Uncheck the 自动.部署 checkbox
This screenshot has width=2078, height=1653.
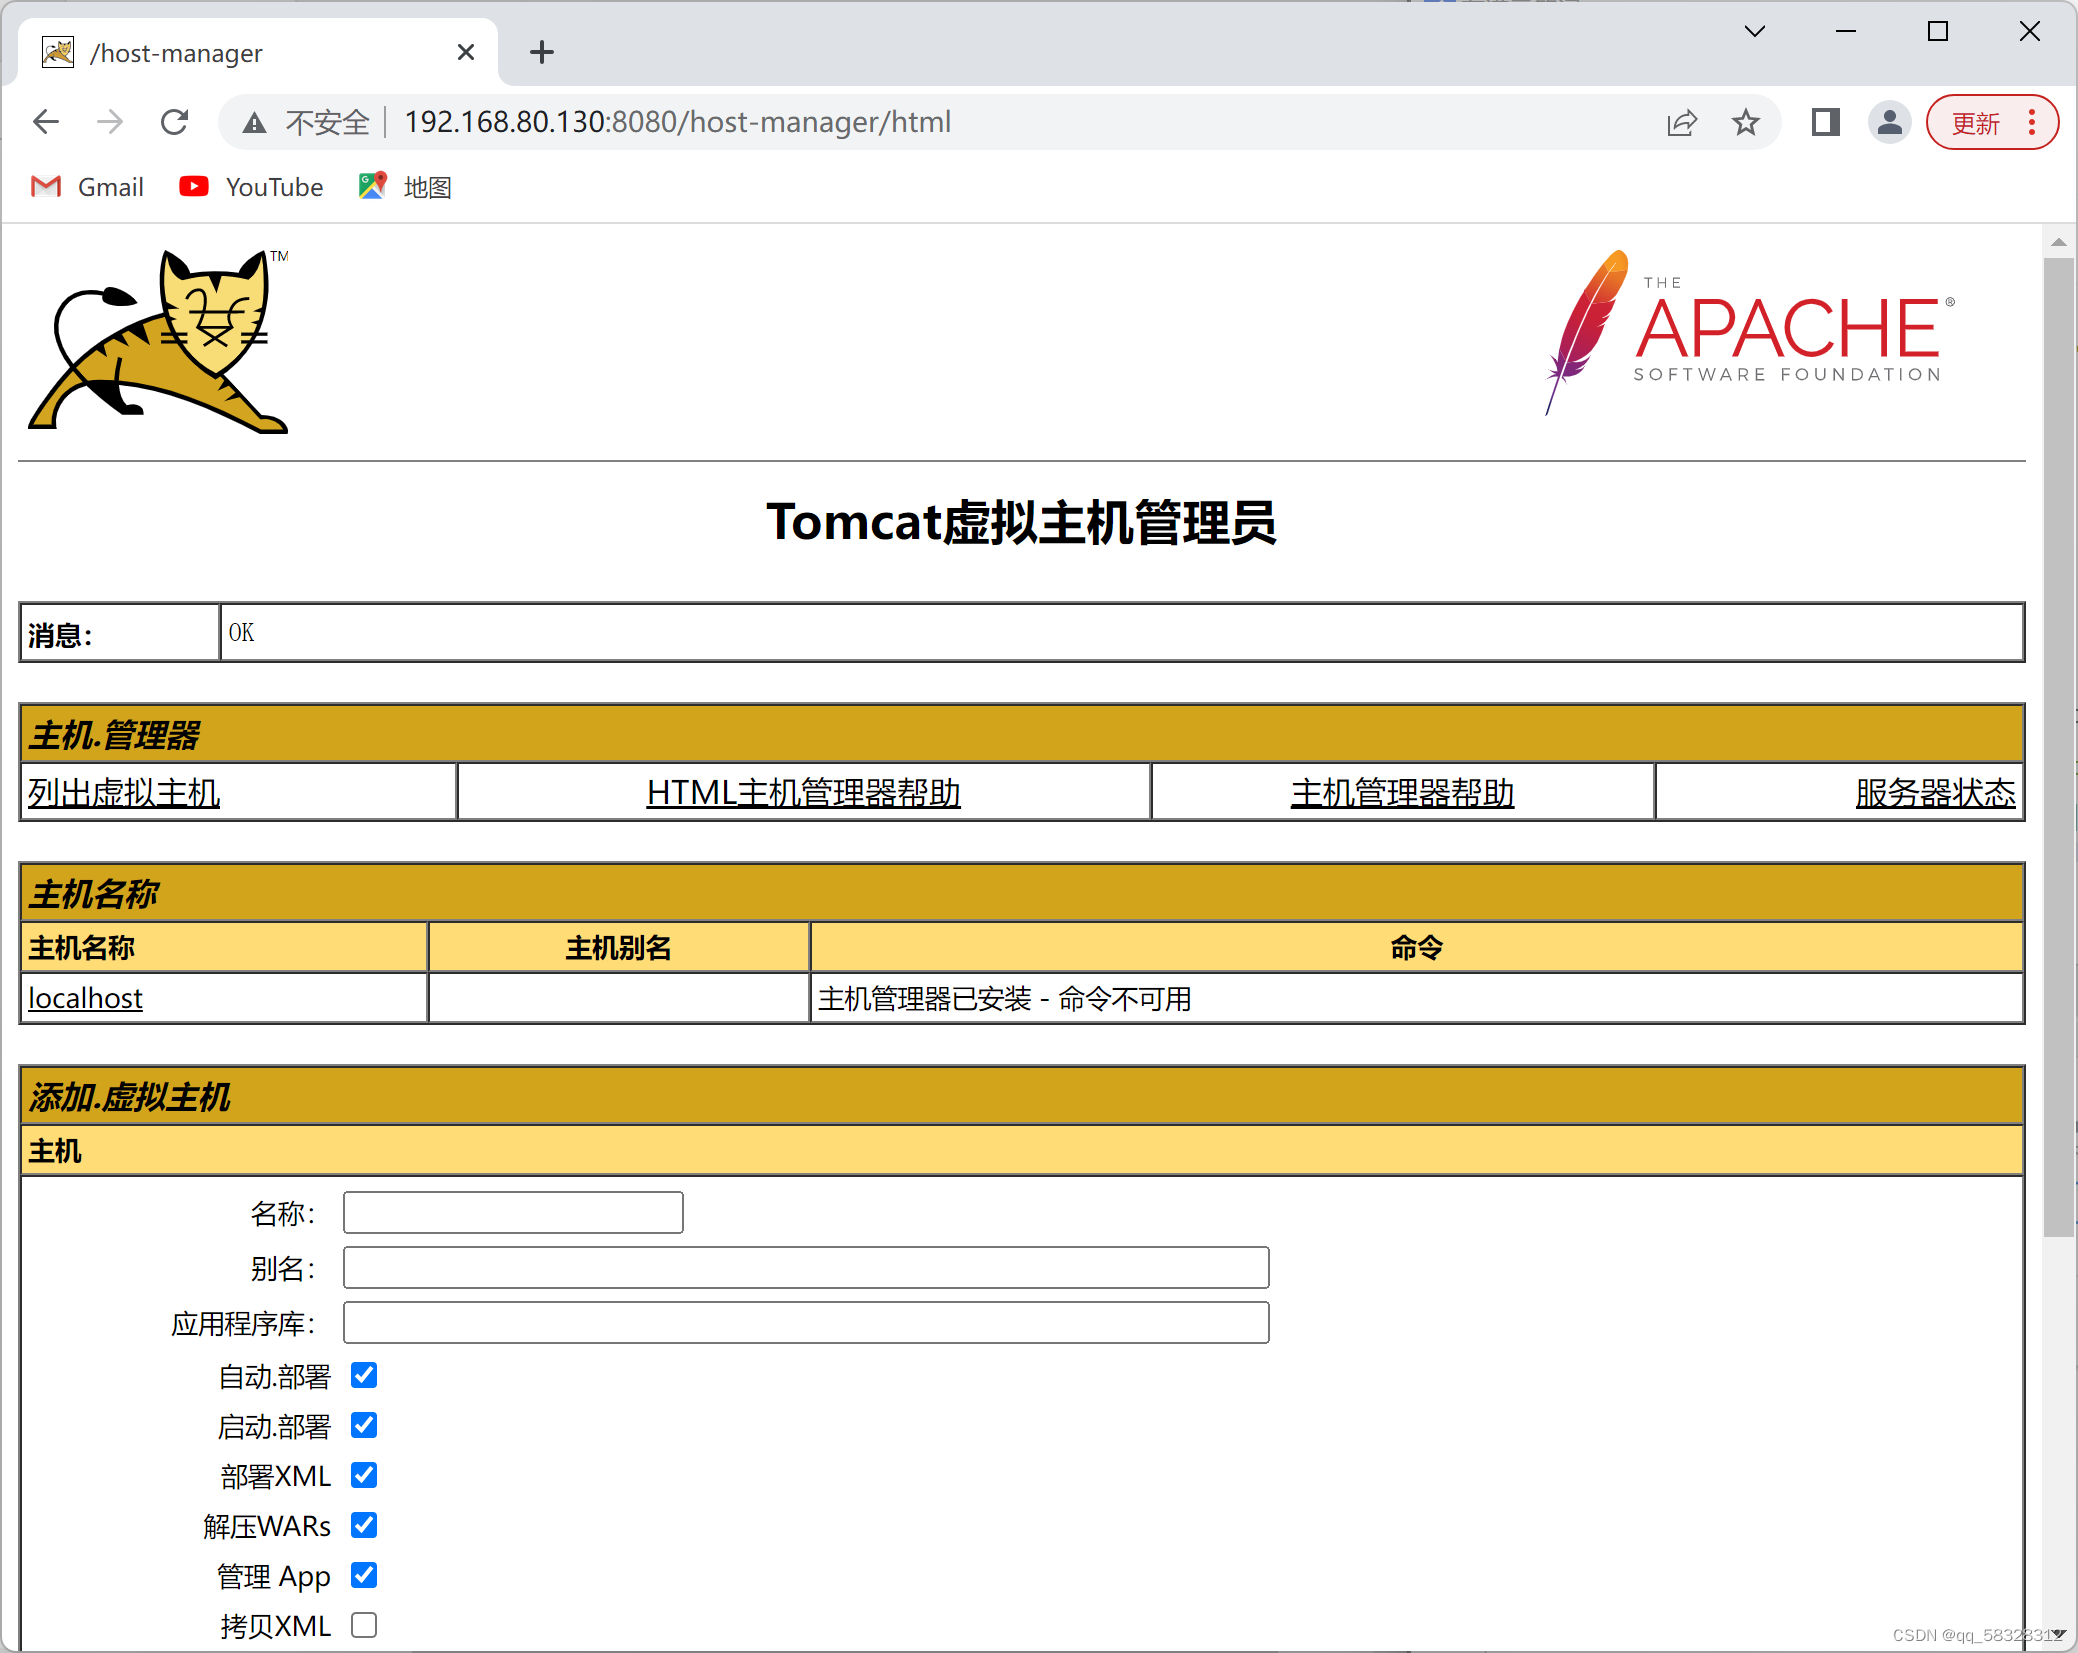[x=364, y=1376]
